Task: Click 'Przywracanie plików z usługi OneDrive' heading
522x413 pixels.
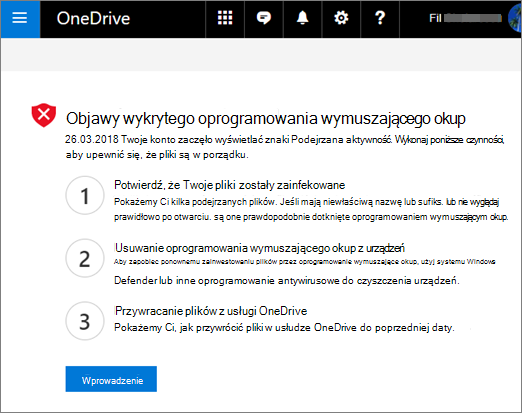Action: point(211,311)
